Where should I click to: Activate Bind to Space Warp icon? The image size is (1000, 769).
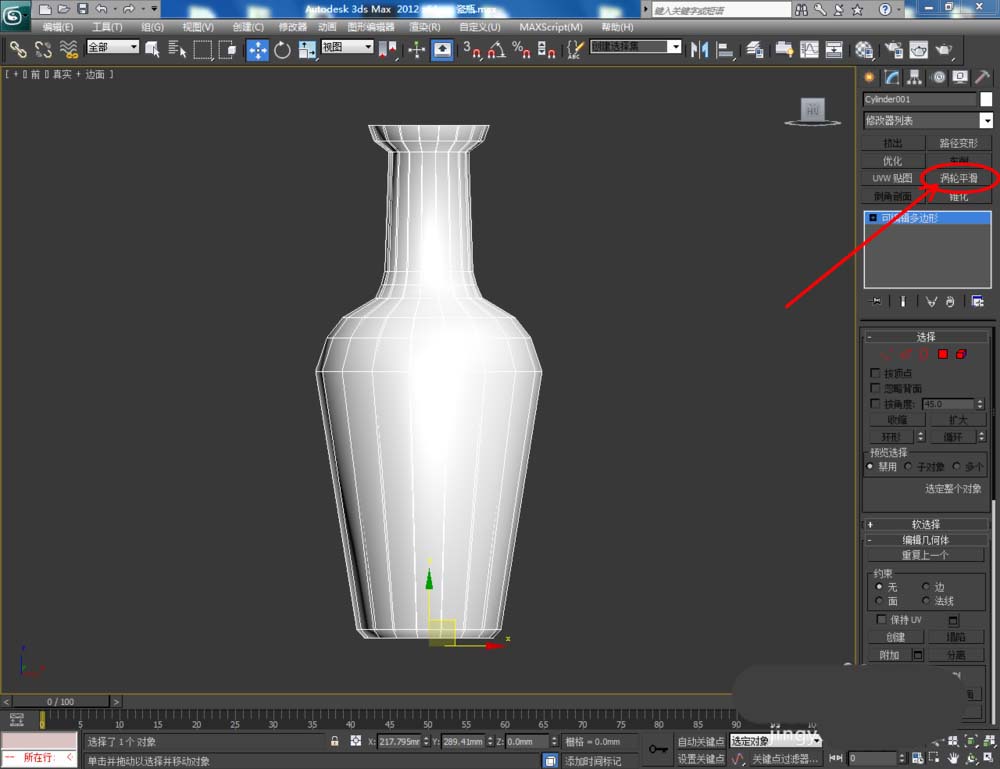(68, 49)
